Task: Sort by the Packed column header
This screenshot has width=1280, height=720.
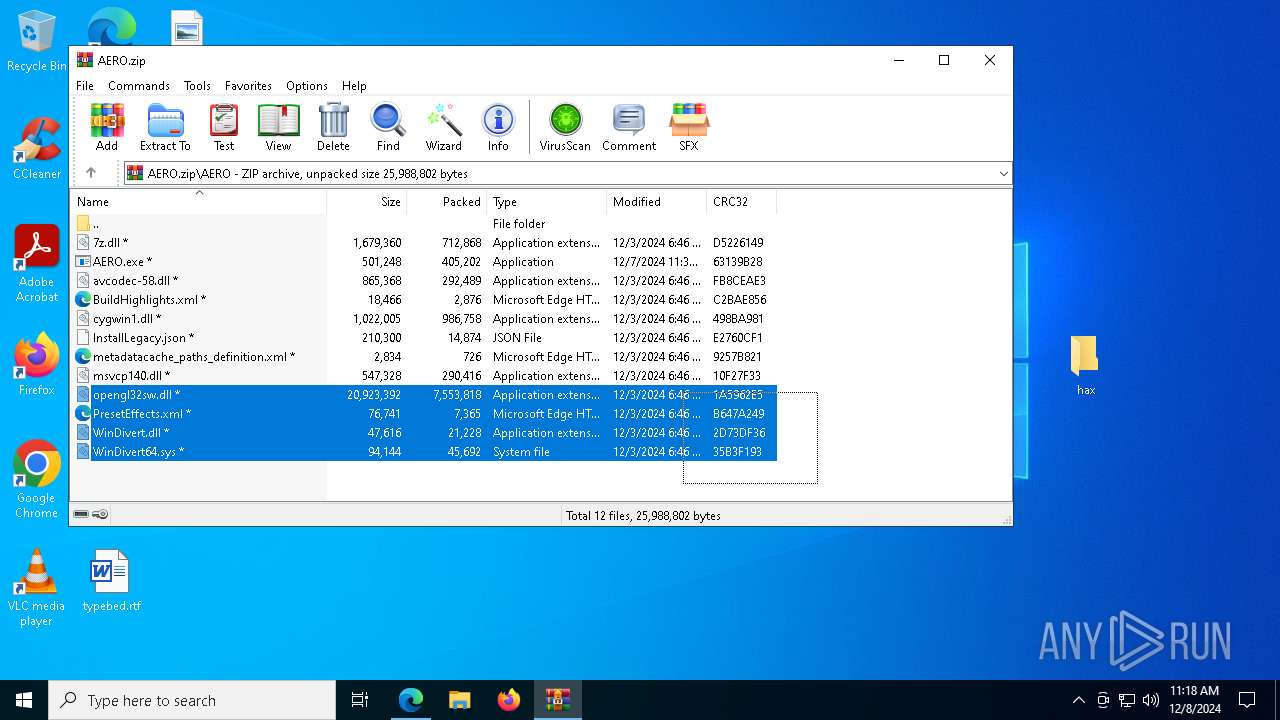Action: (446, 201)
